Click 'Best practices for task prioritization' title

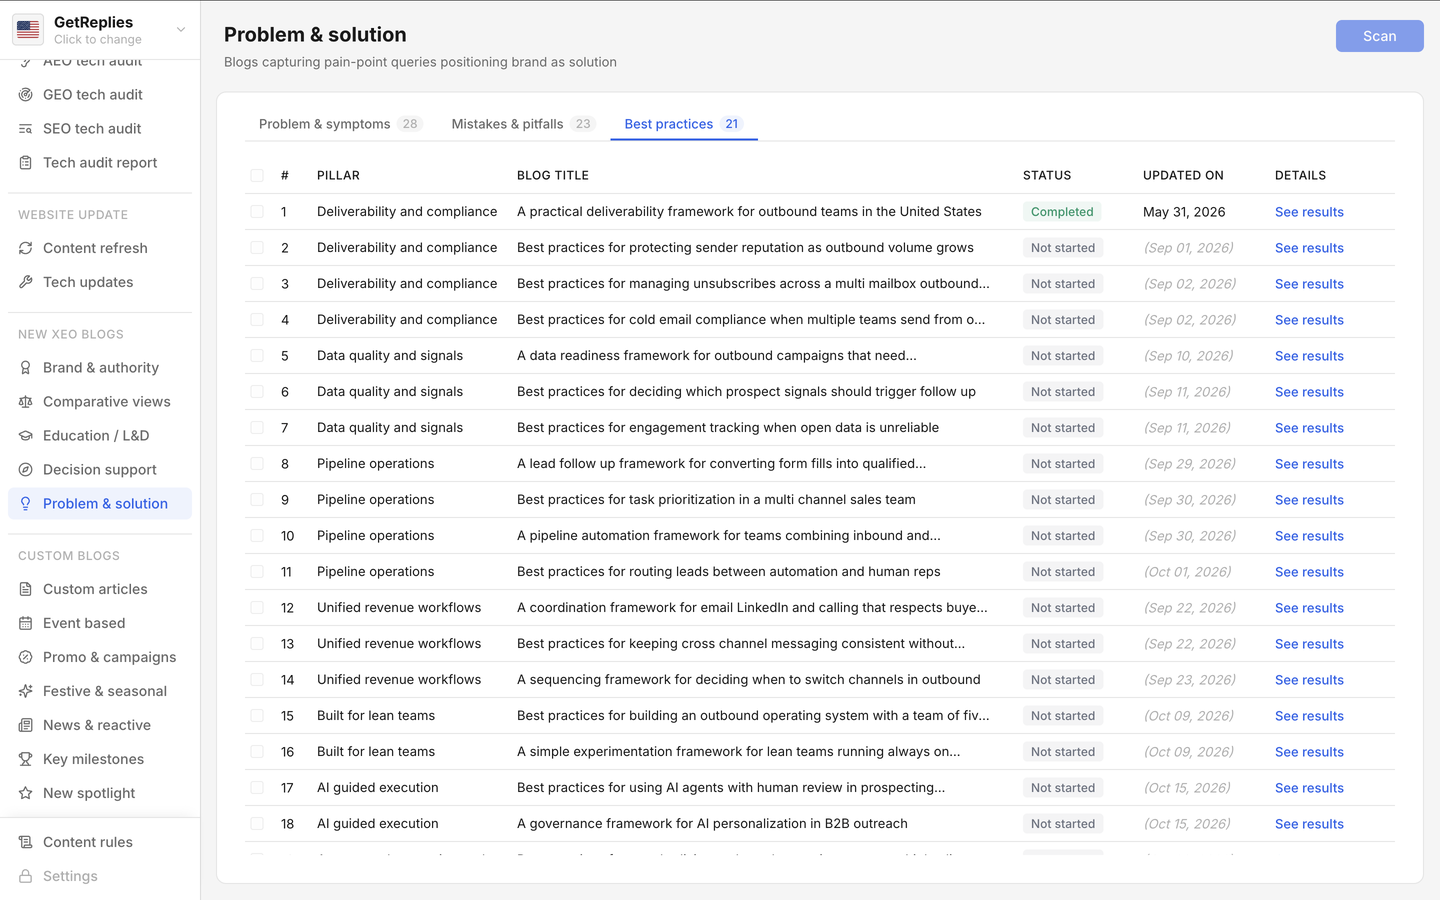coord(716,500)
